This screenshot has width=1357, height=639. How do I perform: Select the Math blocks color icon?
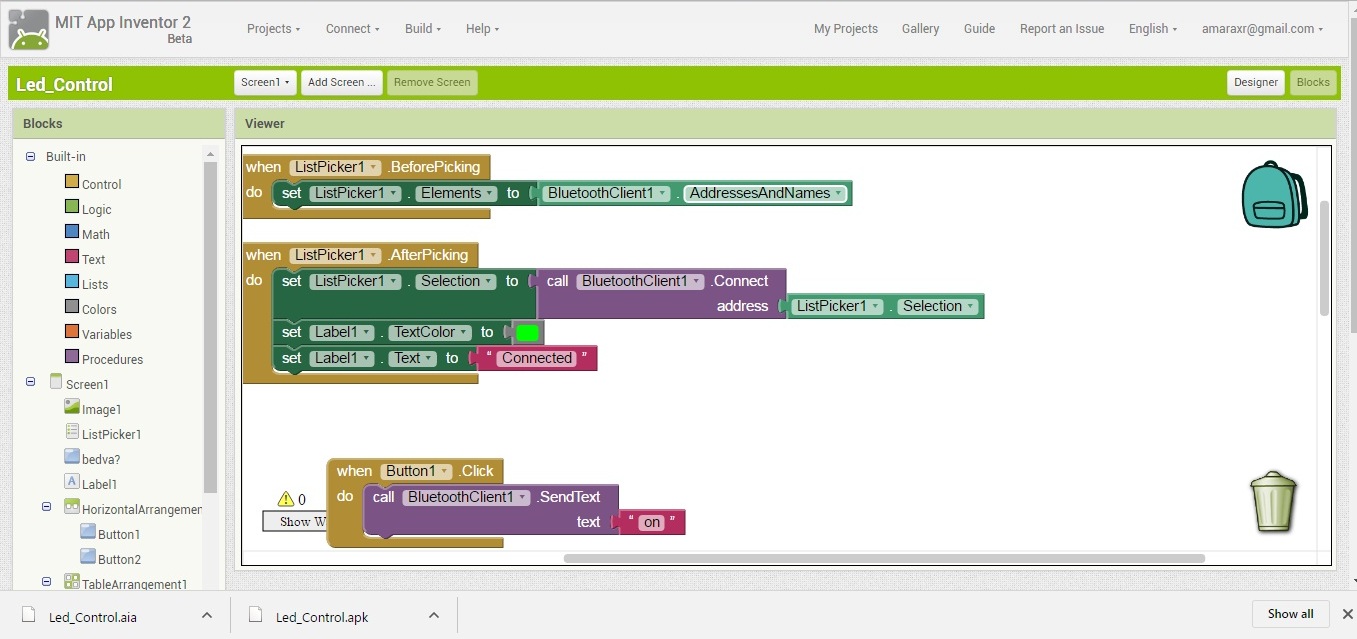72,232
